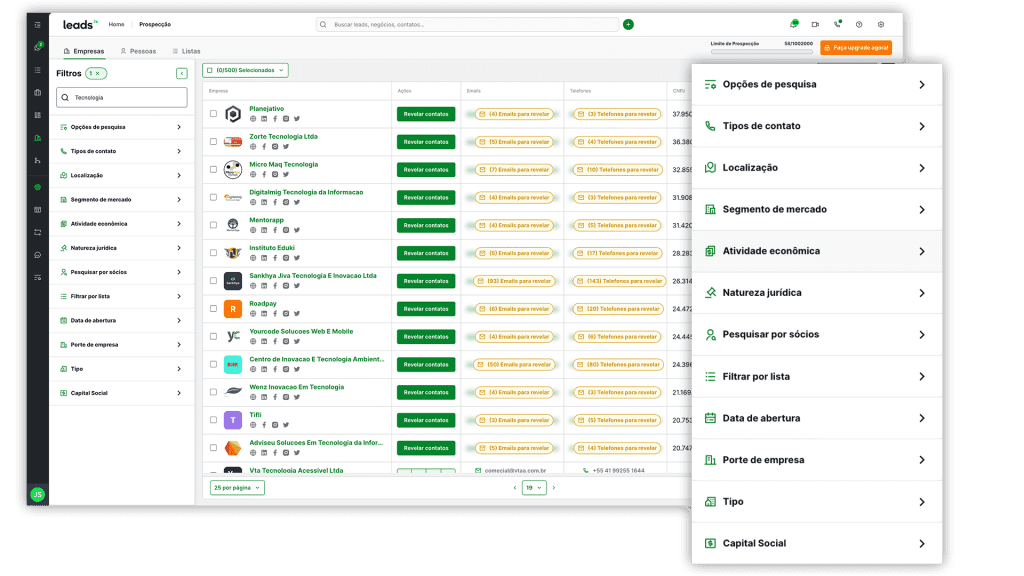Tick the Digitalmig Tecnologia da Informacao checkbox
1024x576 pixels.
pos(214,197)
